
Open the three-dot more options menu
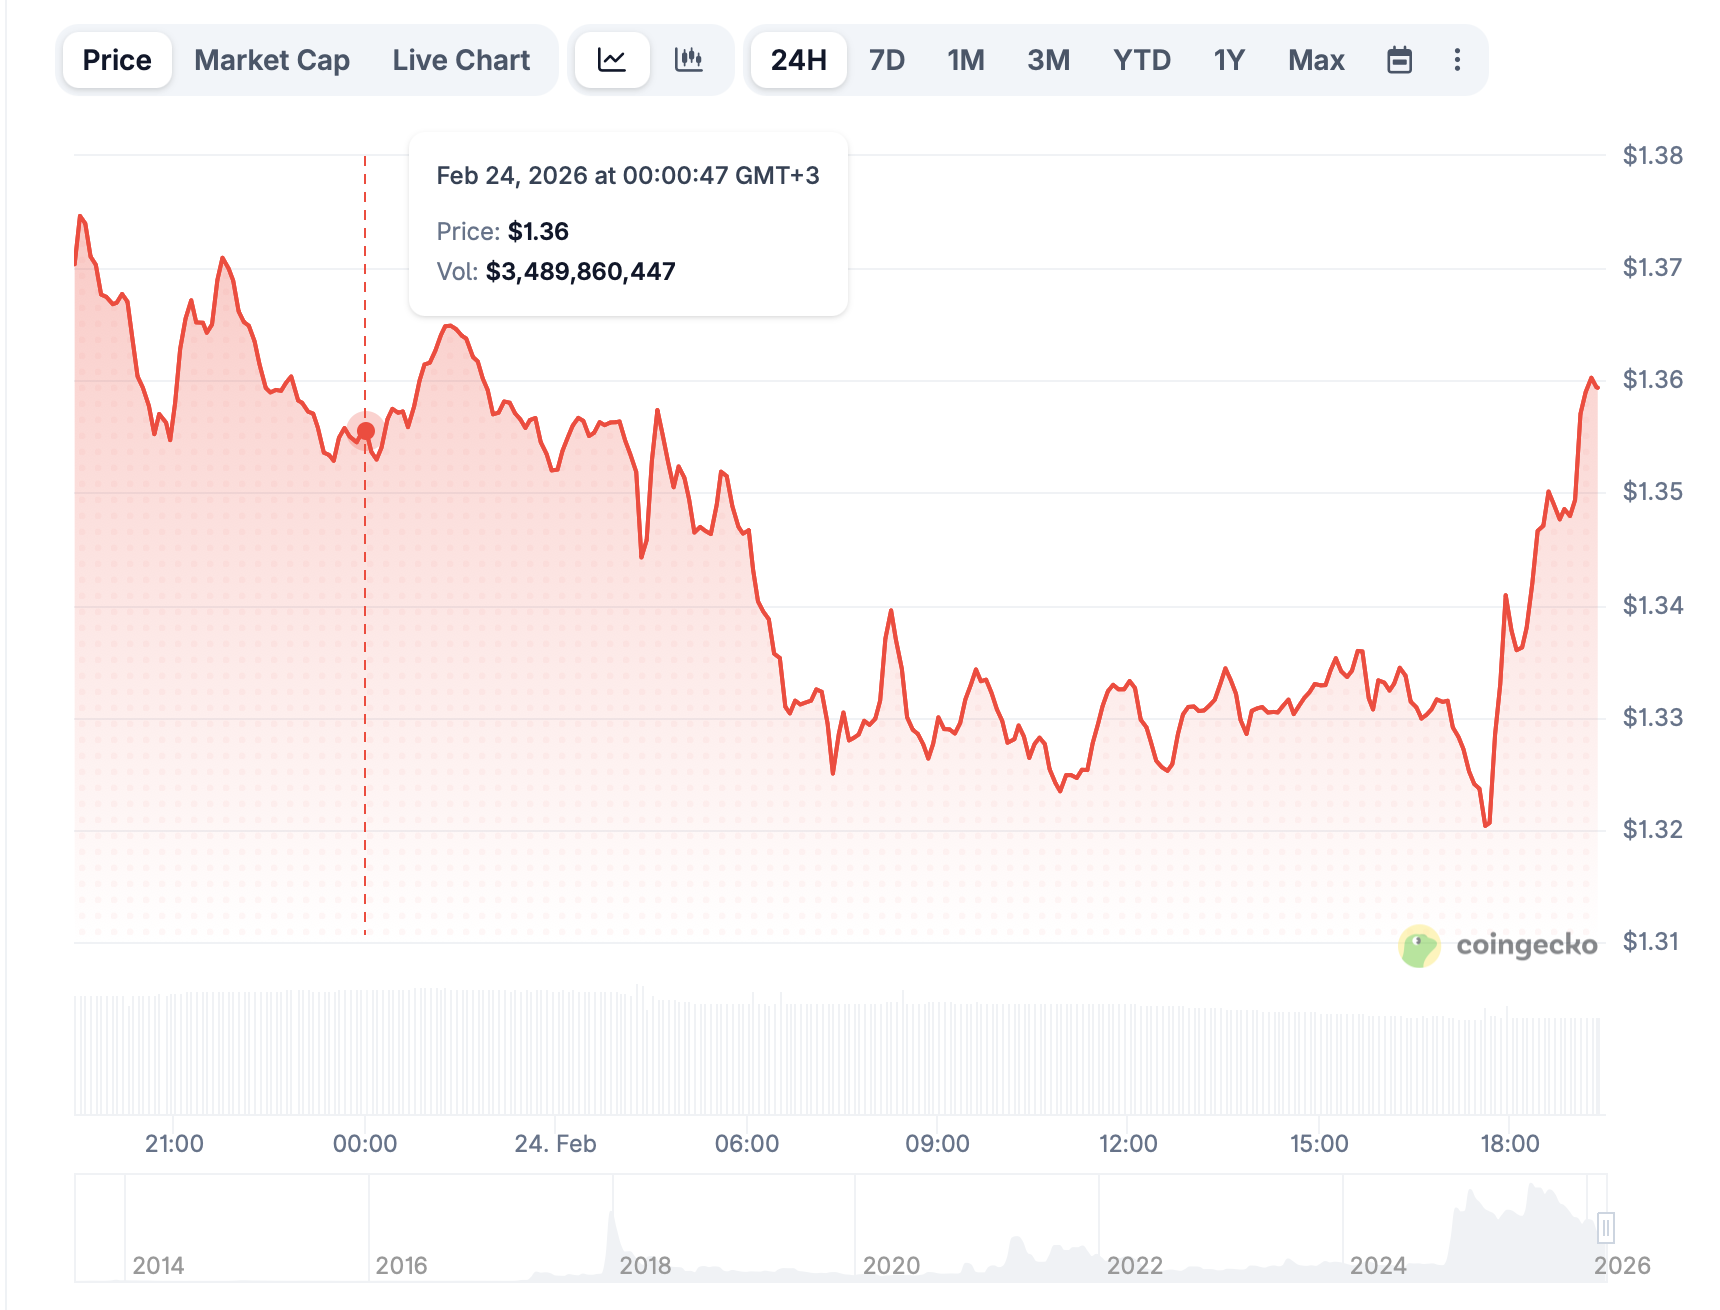(x=1457, y=60)
